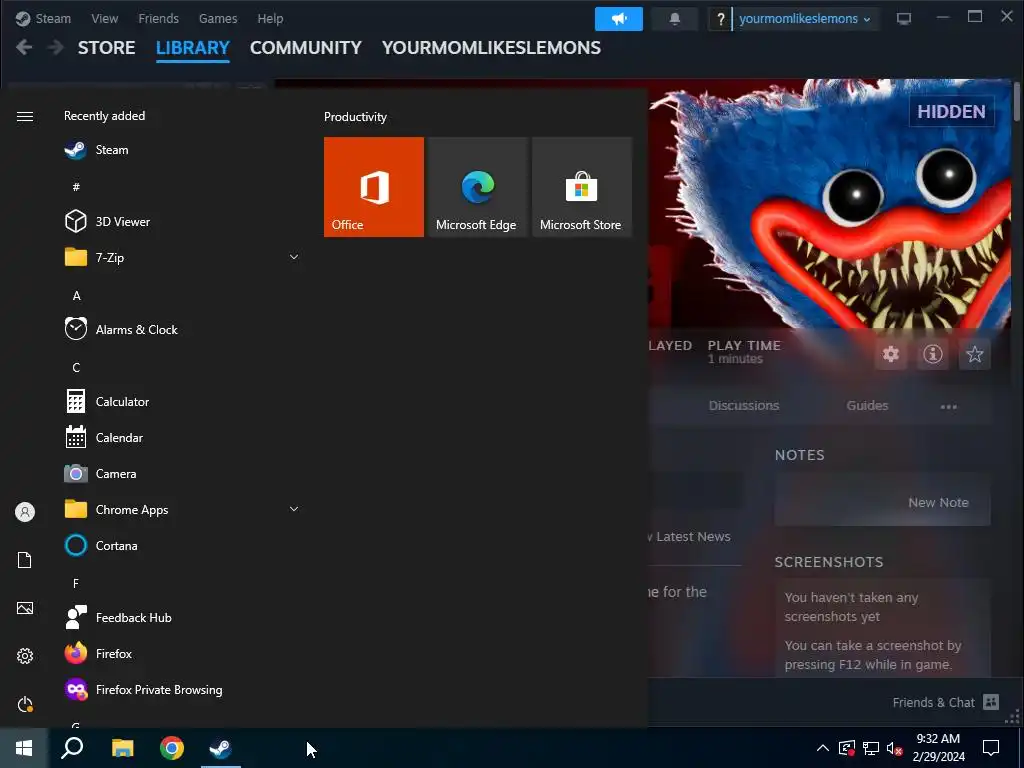The image size is (1024, 768).
Task: Click the Windows Start button
Action: (x=24, y=748)
